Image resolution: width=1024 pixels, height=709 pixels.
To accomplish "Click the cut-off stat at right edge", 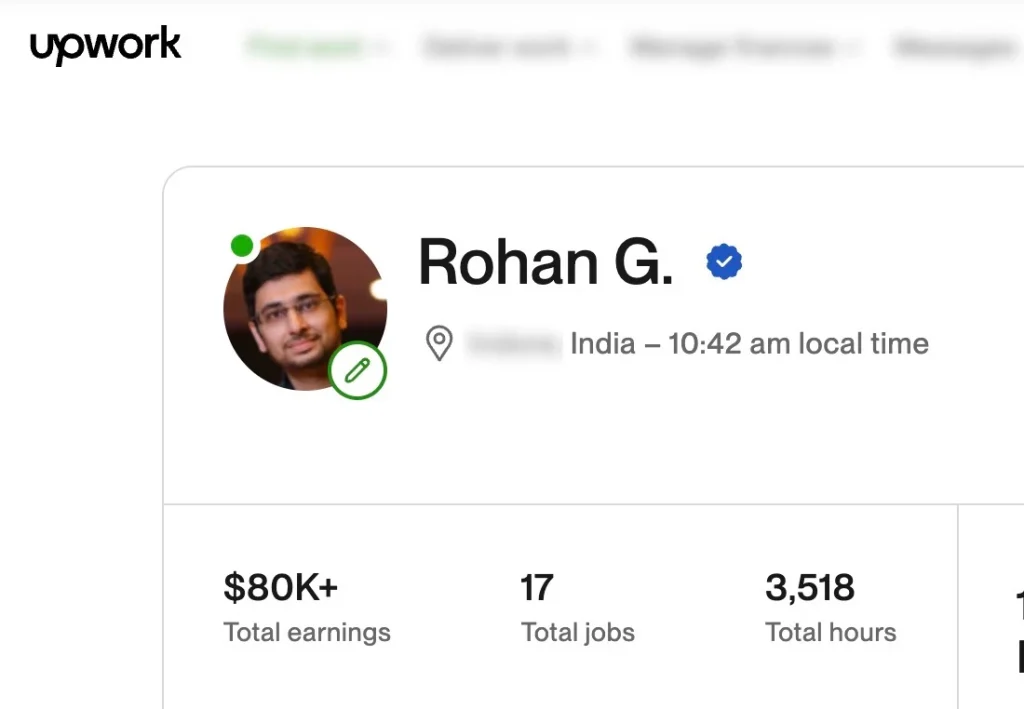I will point(1018,630).
